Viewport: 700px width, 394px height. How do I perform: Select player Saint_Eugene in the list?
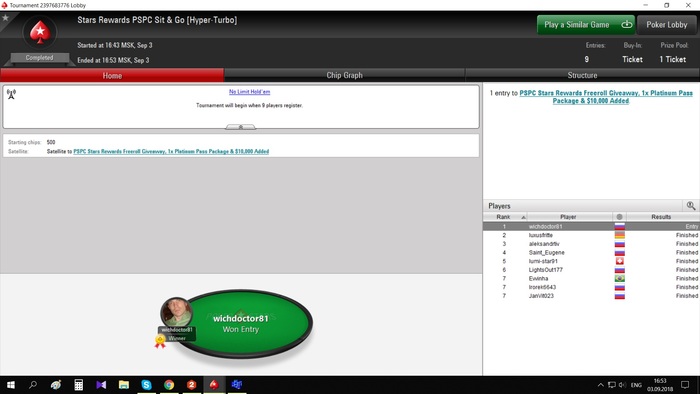[x=591, y=253]
